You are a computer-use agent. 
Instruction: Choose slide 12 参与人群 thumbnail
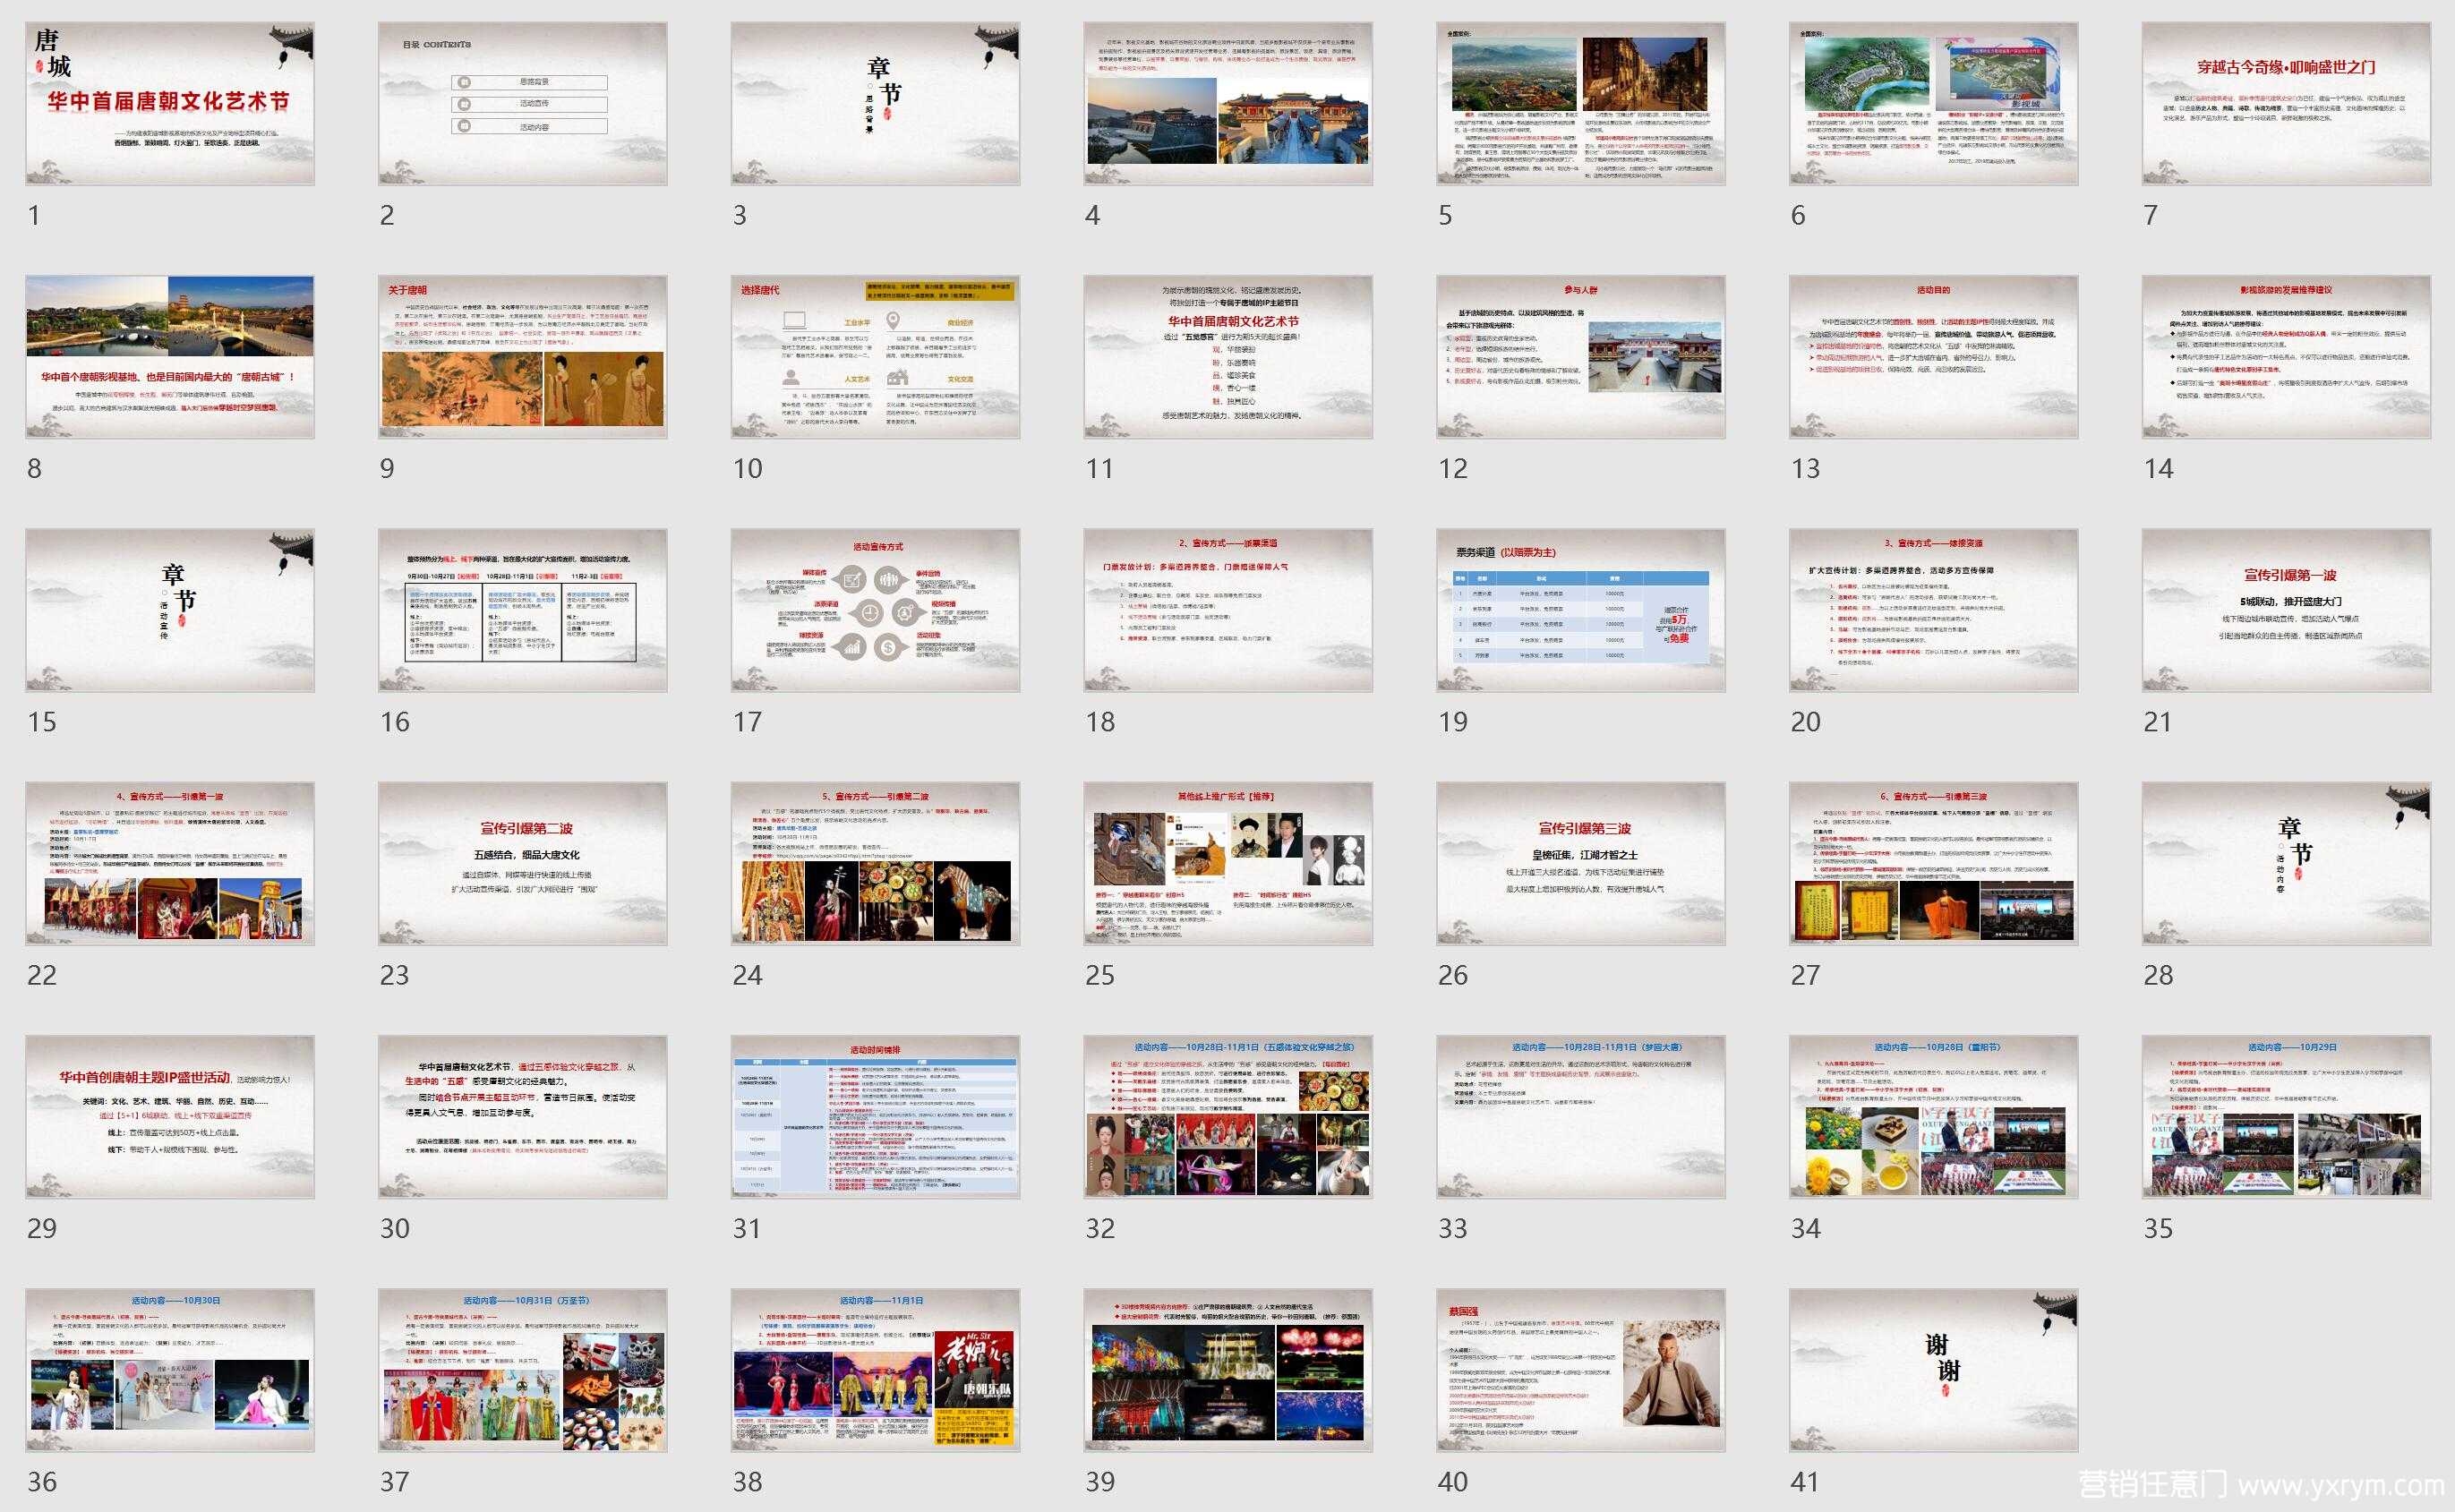1581,357
